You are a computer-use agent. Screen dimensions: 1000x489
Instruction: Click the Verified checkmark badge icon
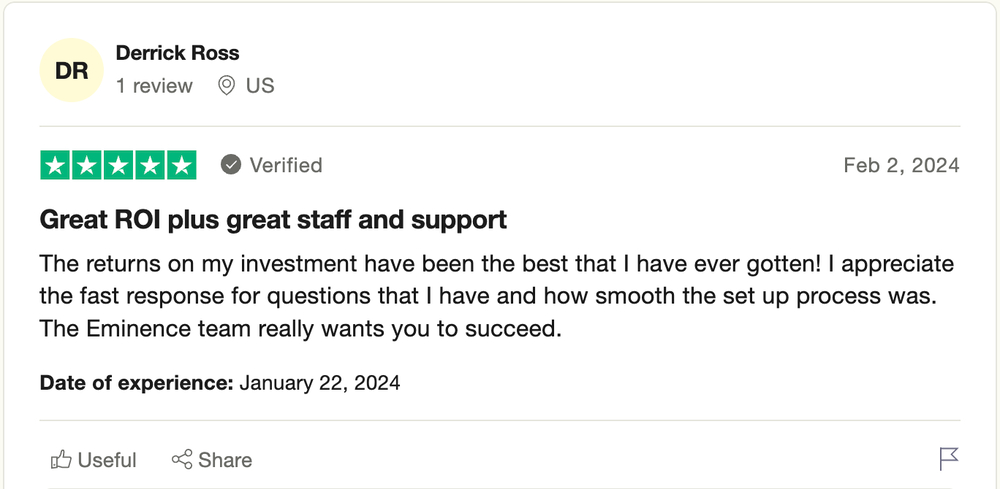click(x=231, y=165)
